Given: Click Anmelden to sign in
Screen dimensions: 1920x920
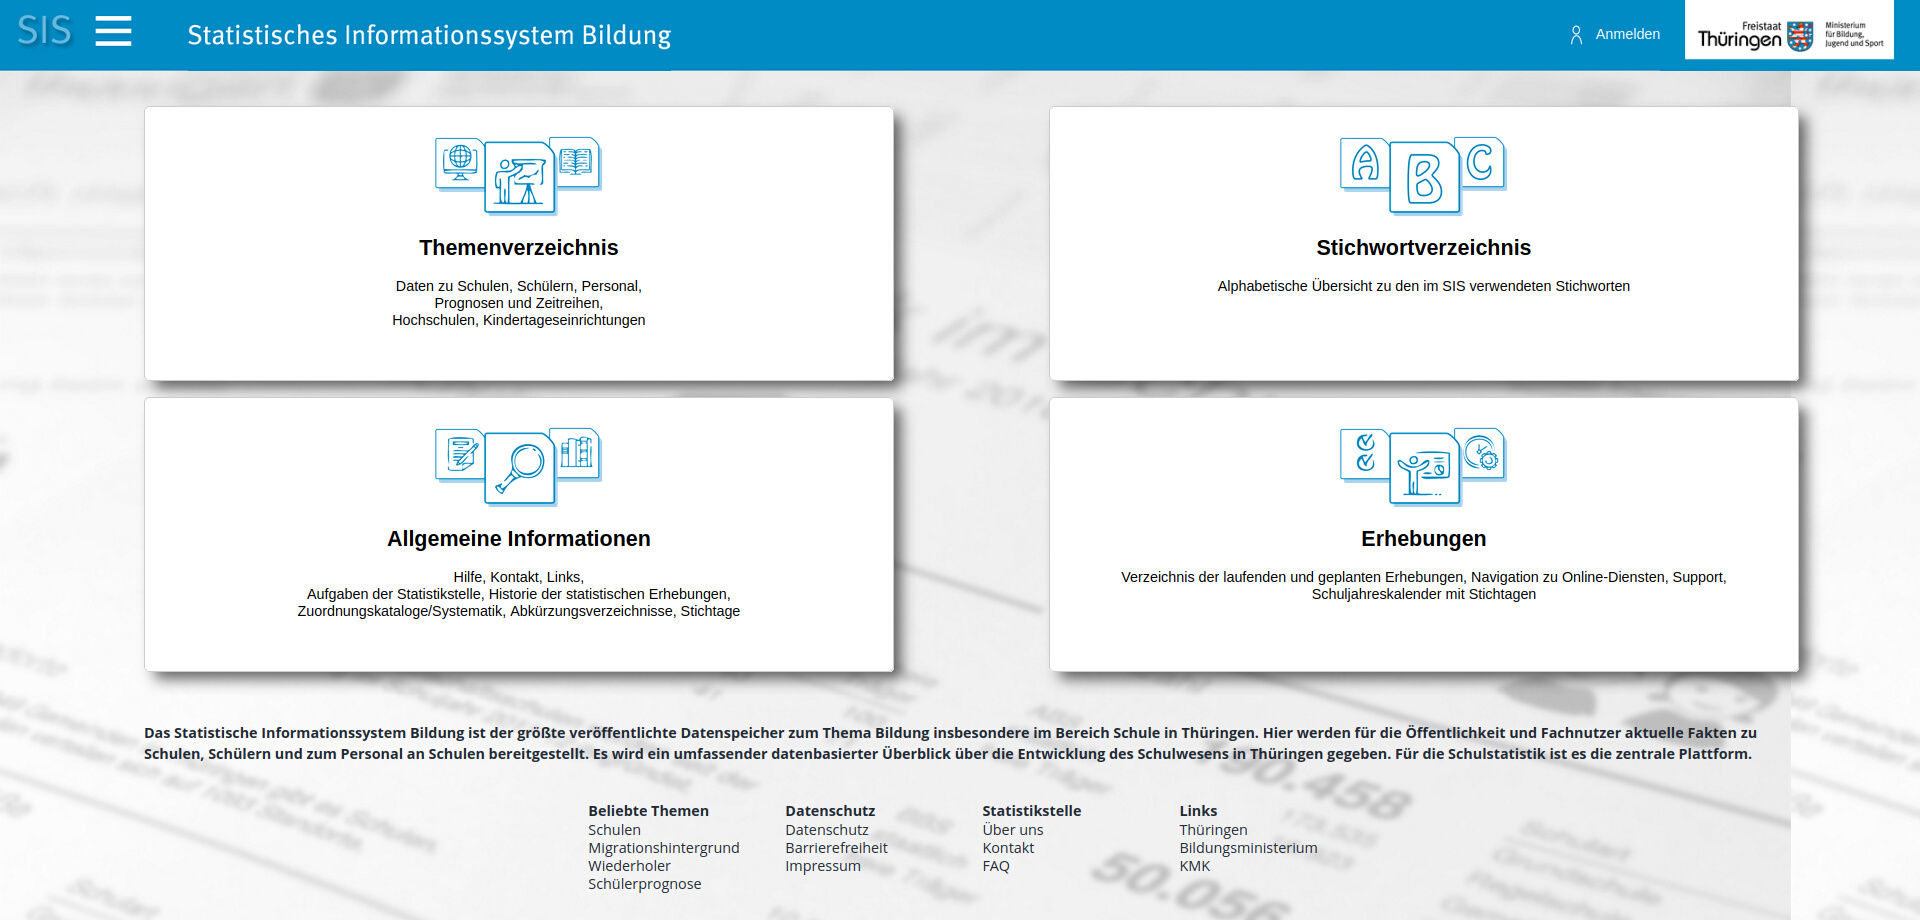Looking at the screenshot, I should point(1628,33).
